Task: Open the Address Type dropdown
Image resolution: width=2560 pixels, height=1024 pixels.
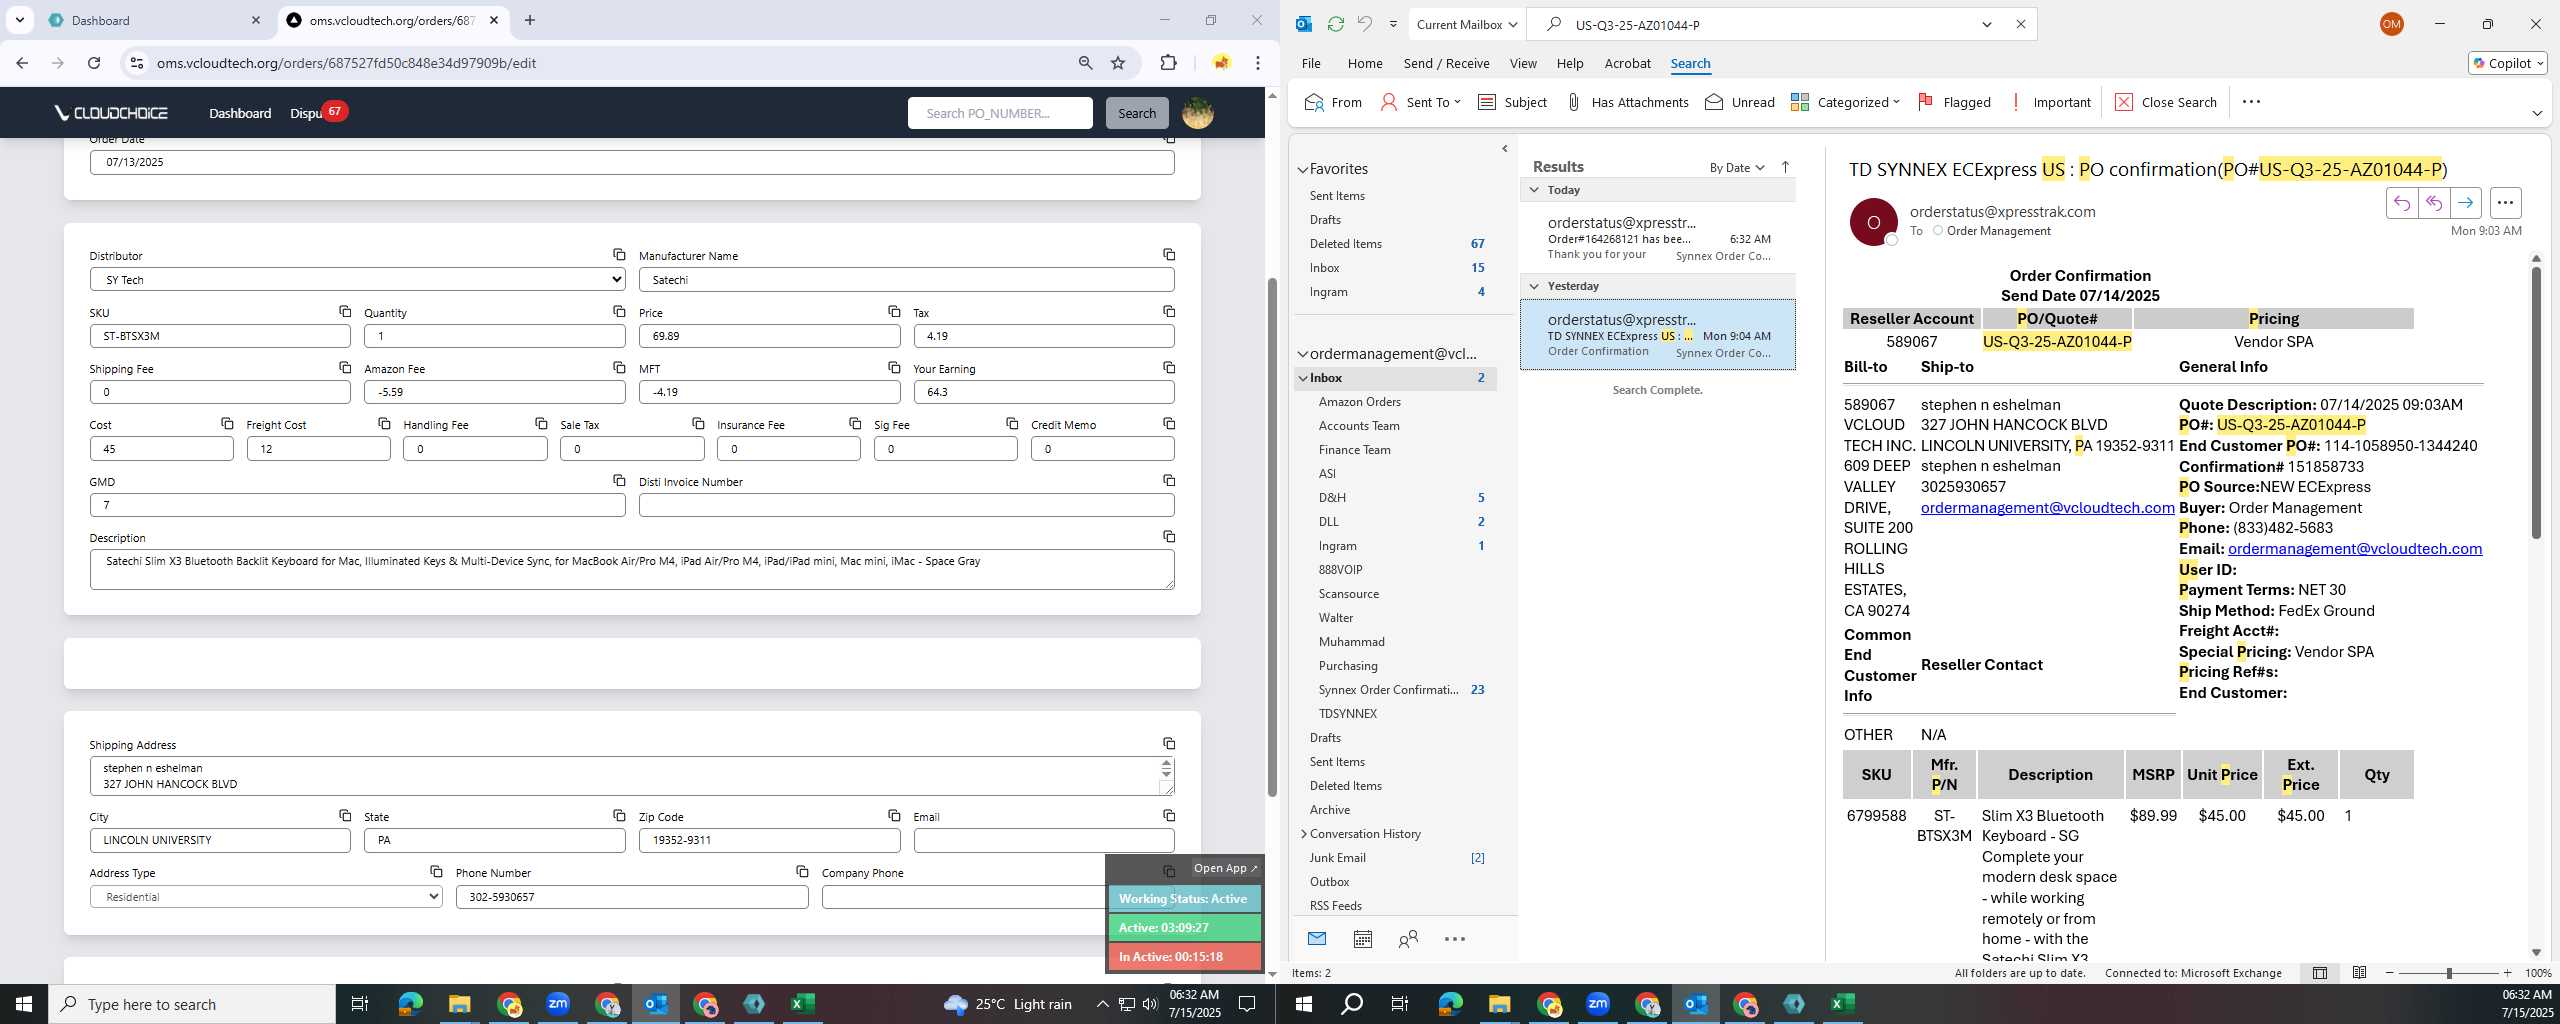Action: [x=266, y=897]
